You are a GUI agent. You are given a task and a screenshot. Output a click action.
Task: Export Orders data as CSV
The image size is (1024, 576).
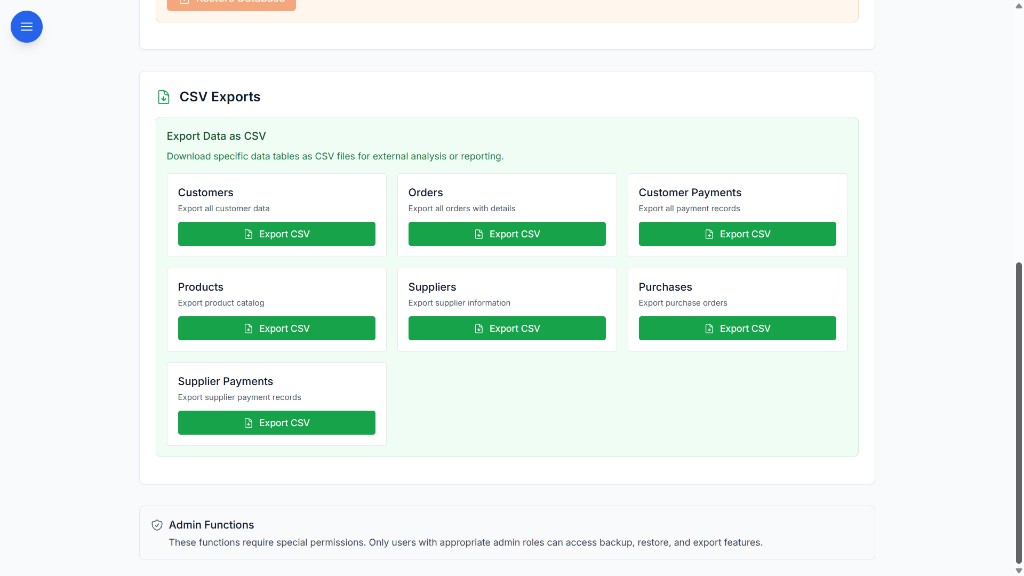coord(507,234)
